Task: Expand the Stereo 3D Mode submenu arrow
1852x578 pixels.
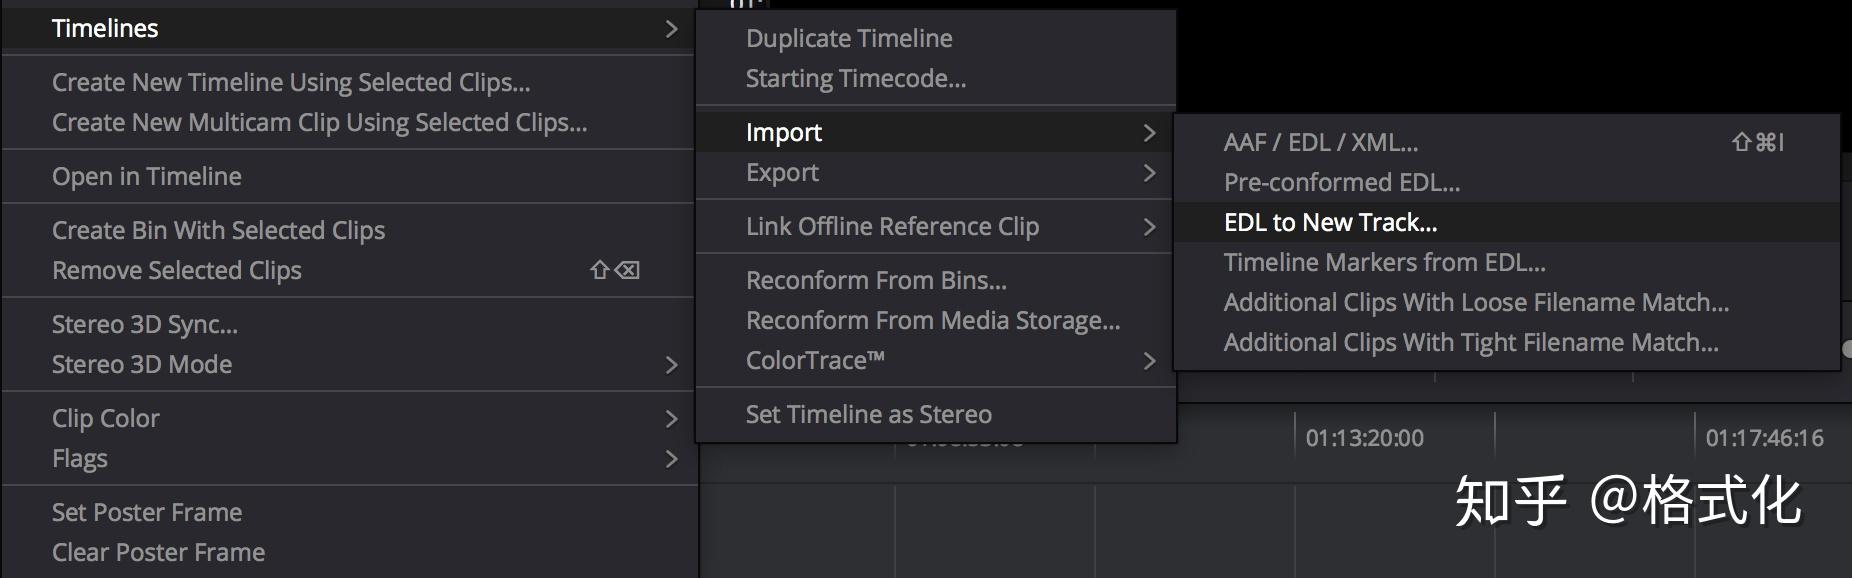Action: [x=671, y=365]
